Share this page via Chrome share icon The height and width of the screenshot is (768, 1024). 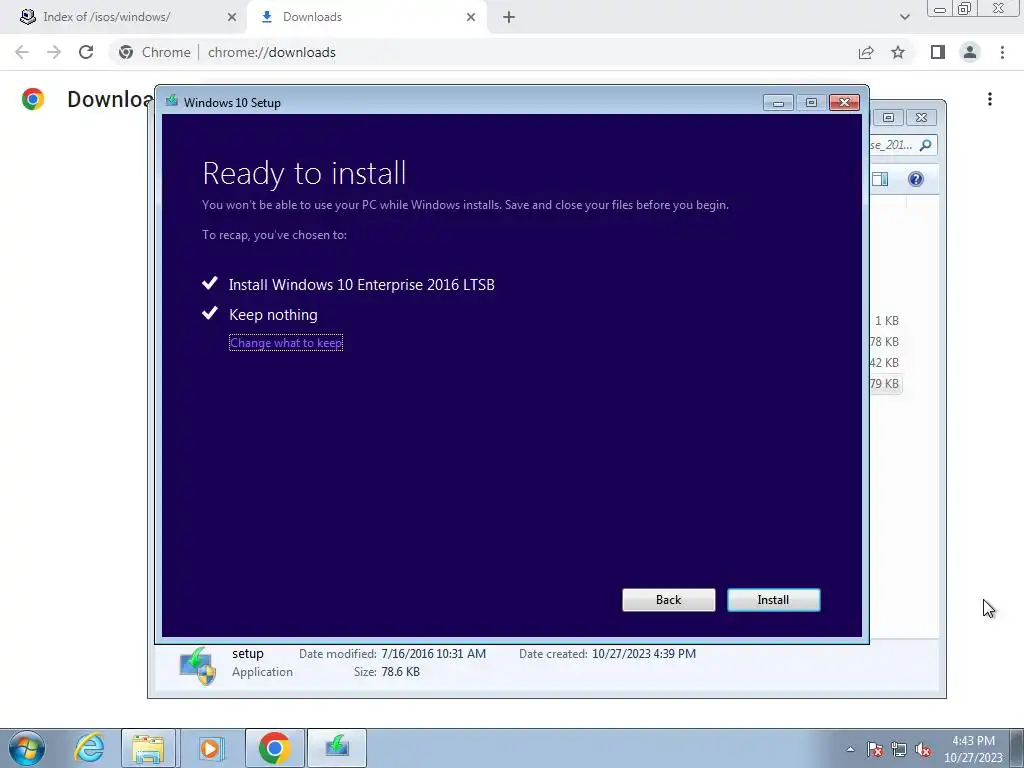click(866, 52)
